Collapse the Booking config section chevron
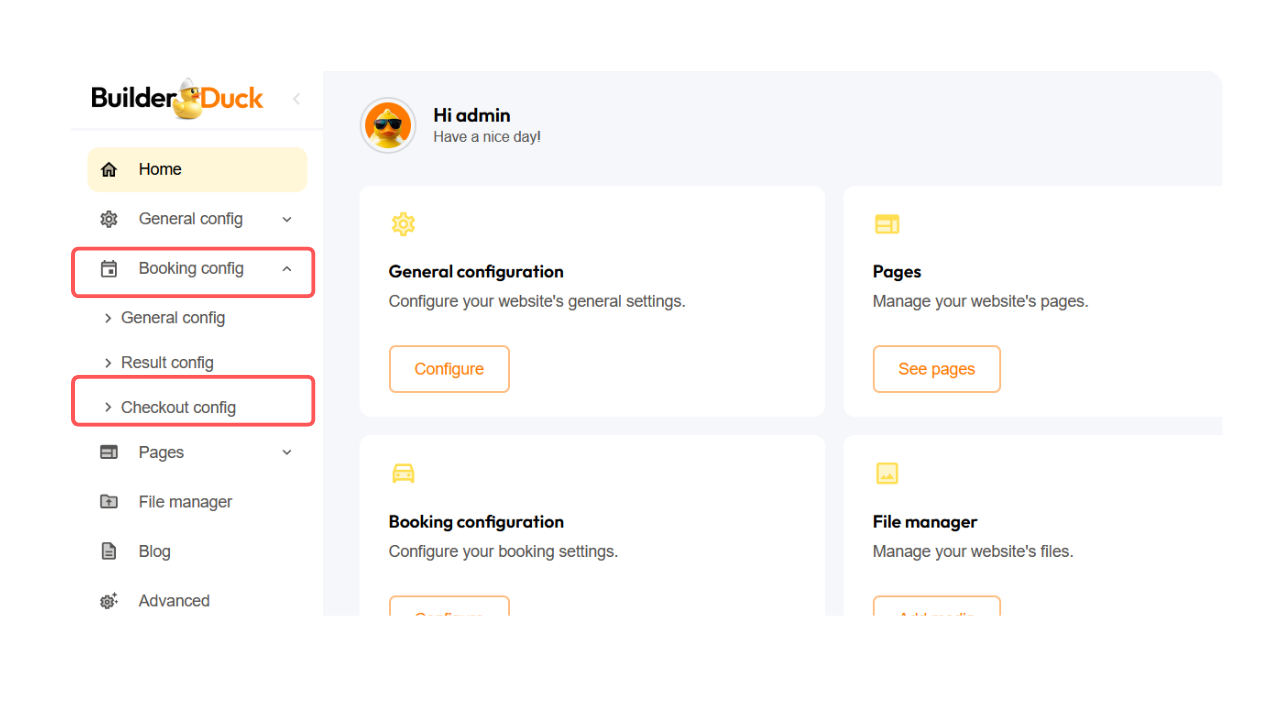This screenshot has width=1280, height=720. [287, 269]
